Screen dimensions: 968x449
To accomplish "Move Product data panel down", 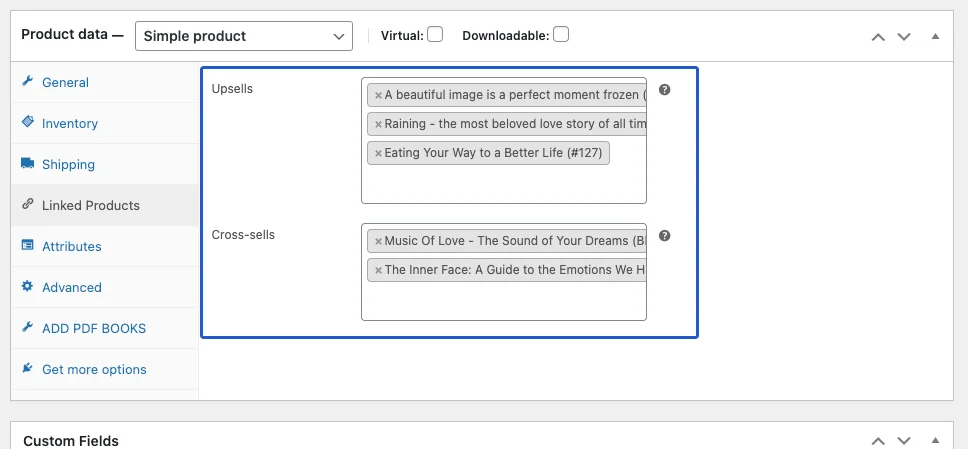I will pyautogui.click(x=904, y=36).
